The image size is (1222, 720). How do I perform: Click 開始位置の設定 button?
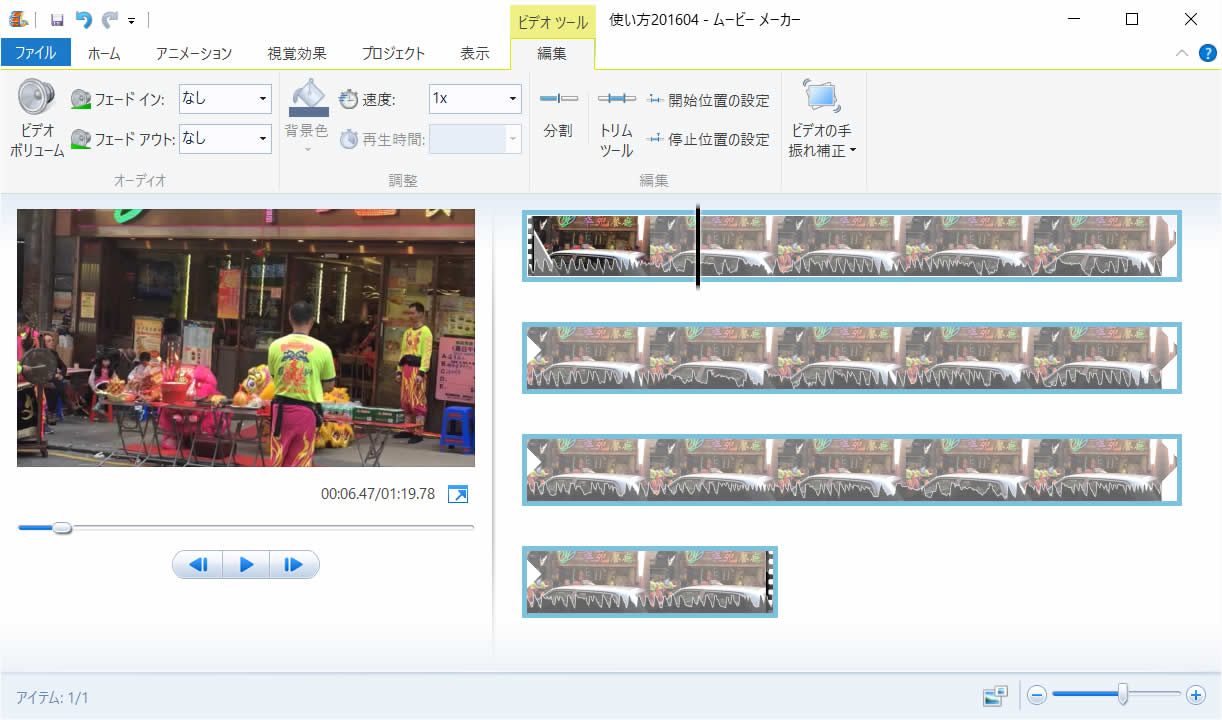pyautogui.click(x=708, y=100)
